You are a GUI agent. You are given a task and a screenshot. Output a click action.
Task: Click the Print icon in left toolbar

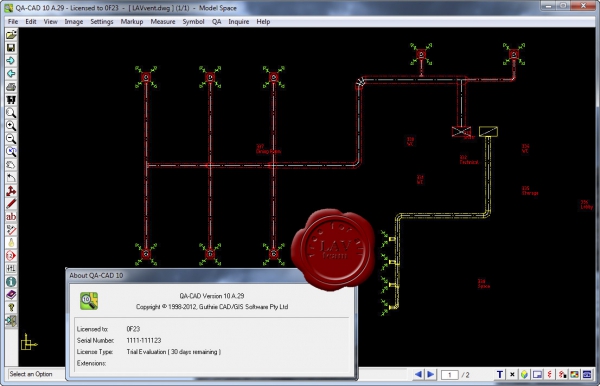pyautogui.click(x=11, y=87)
